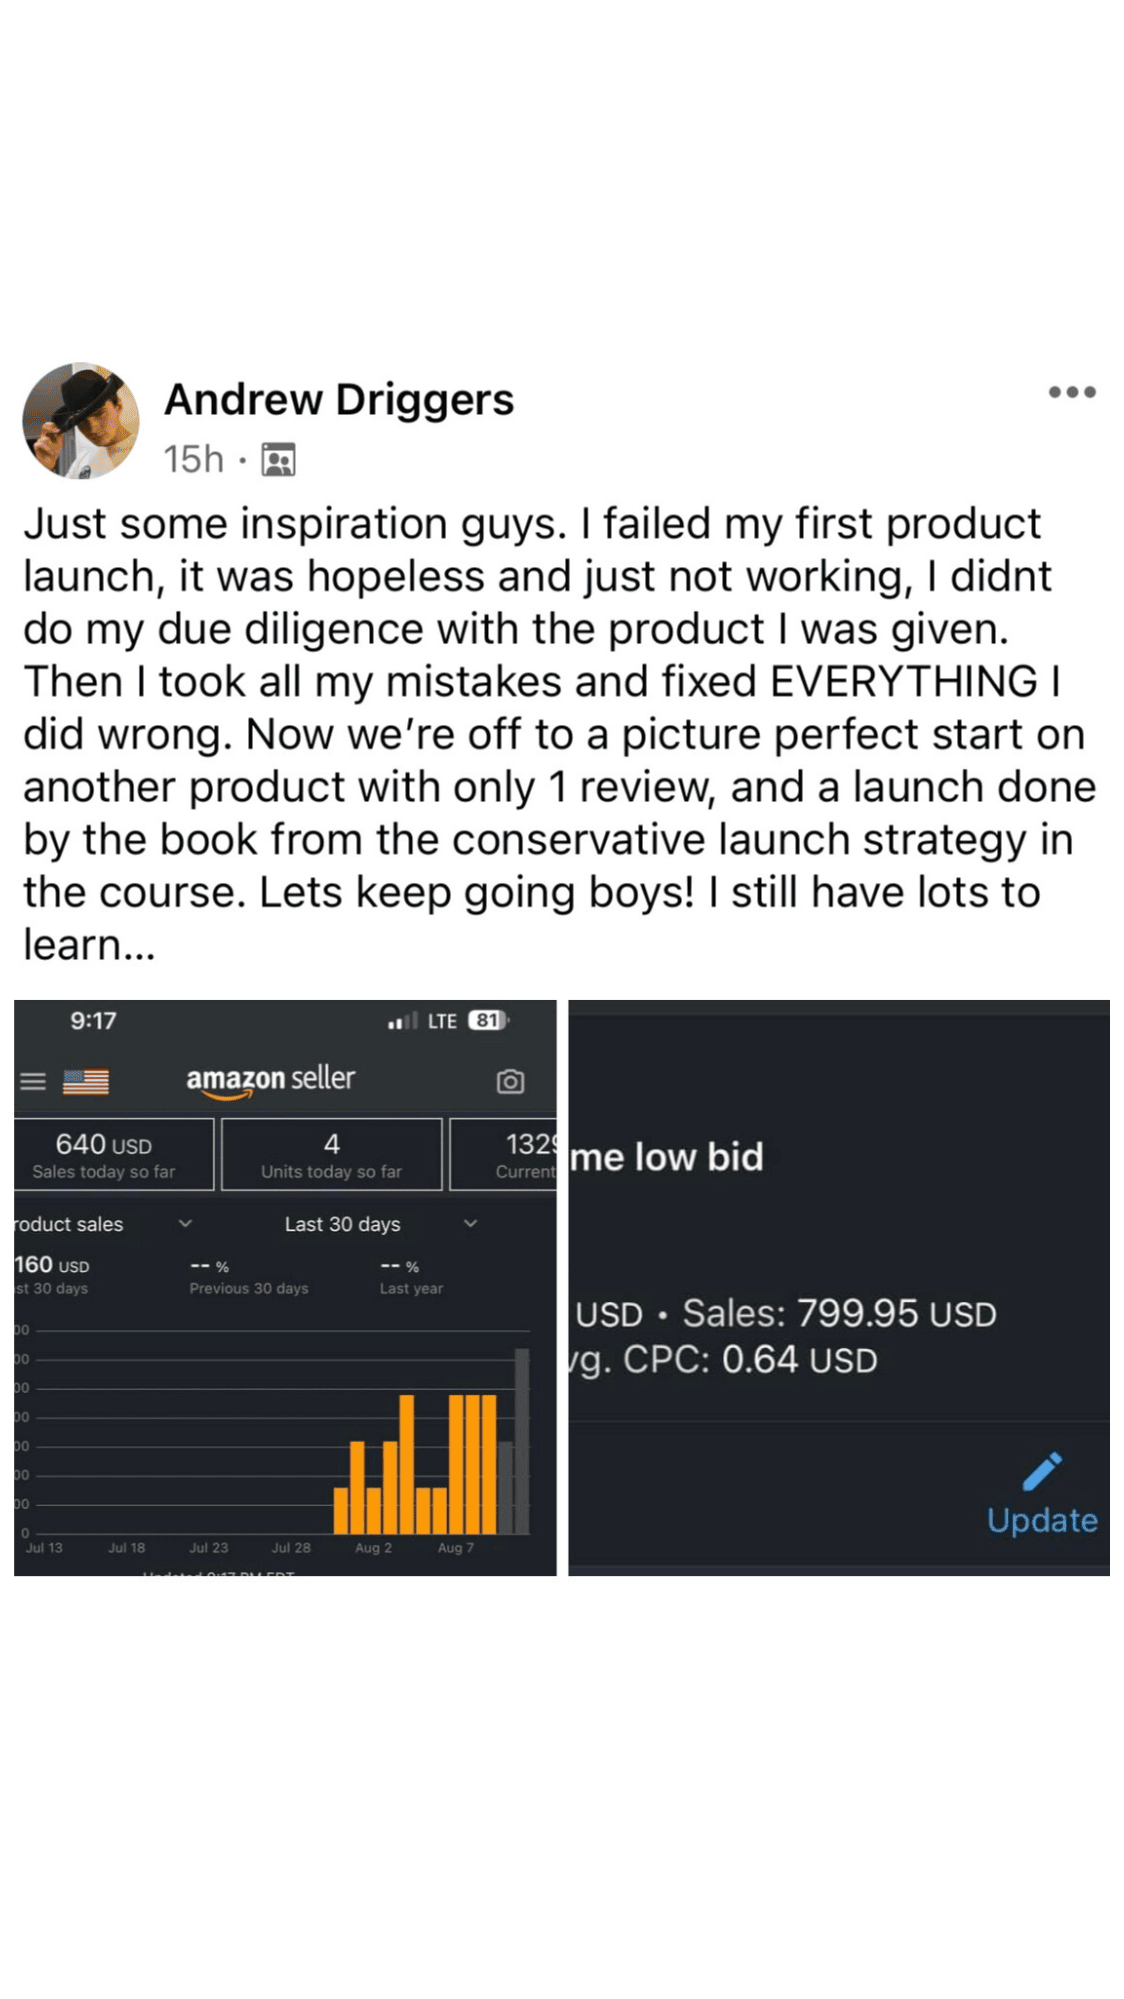The height and width of the screenshot is (1999, 1124).
Task: Click Andrew Driggers' profile picture
Action: [81, 421]
